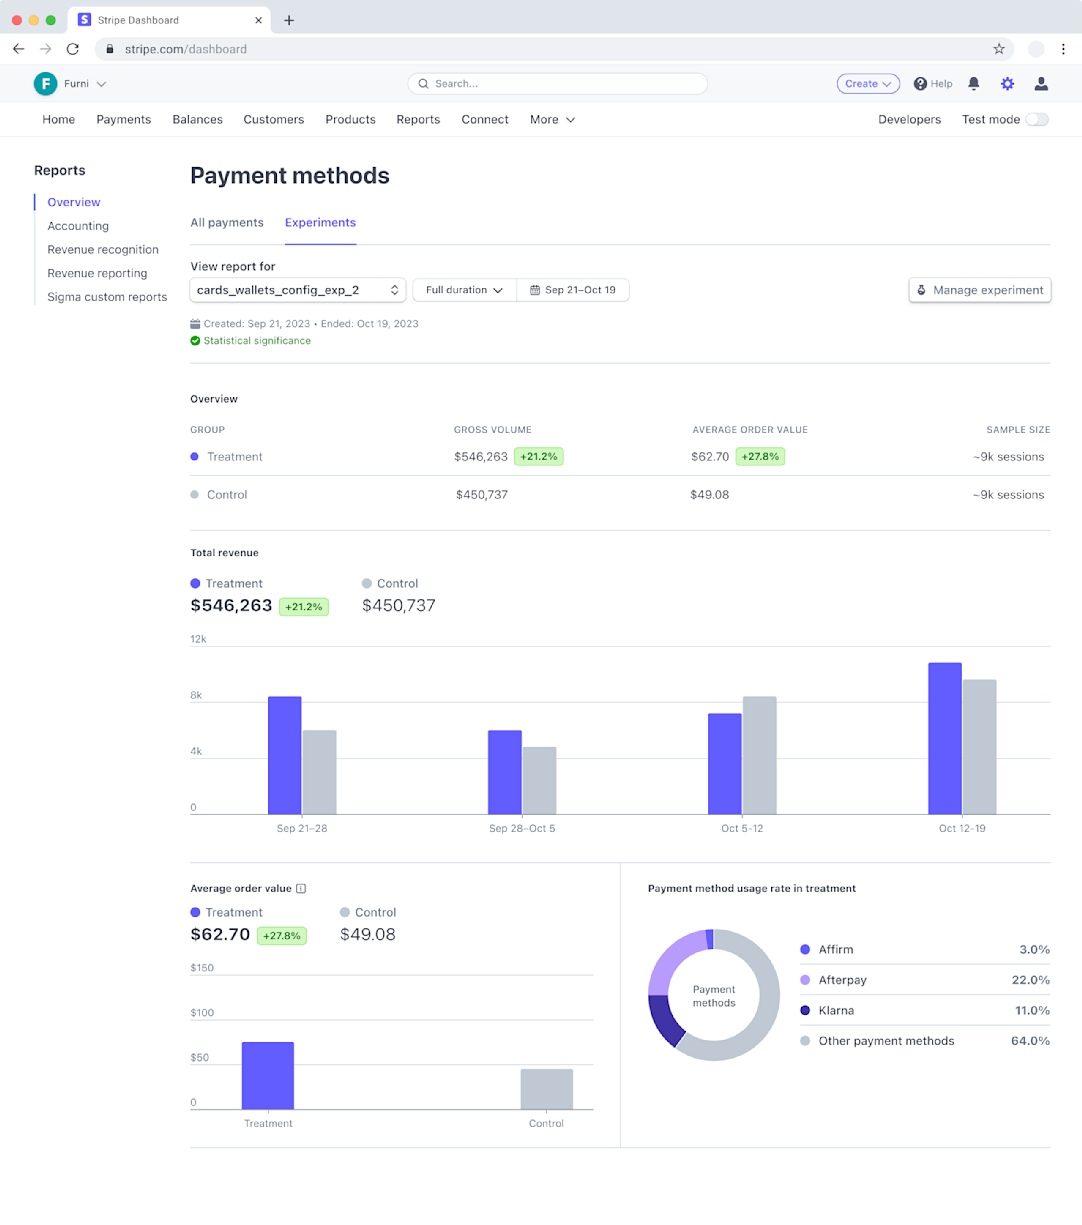The width and height of the screenshot is (1082, 1225).
Task: Expand the More navigation menu
Action: point(552,120)
